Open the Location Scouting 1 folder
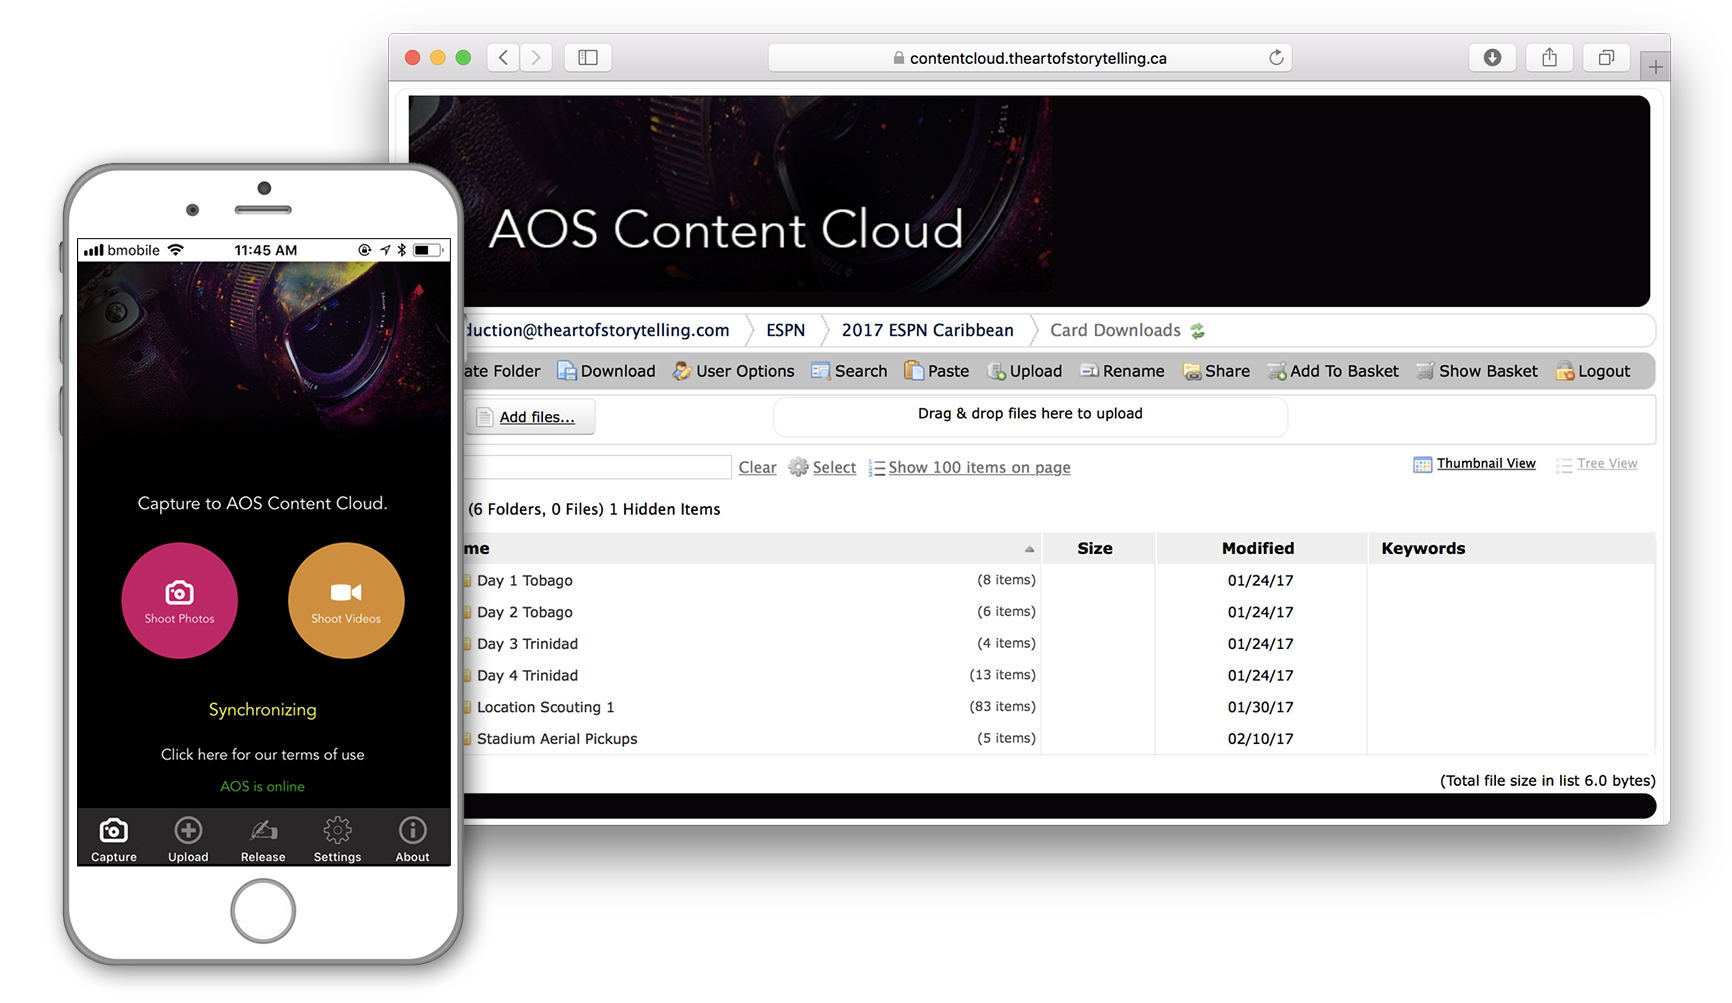Image resolution: width=1732 pixels, height=1003 pixels. click(x=545, y=707)
